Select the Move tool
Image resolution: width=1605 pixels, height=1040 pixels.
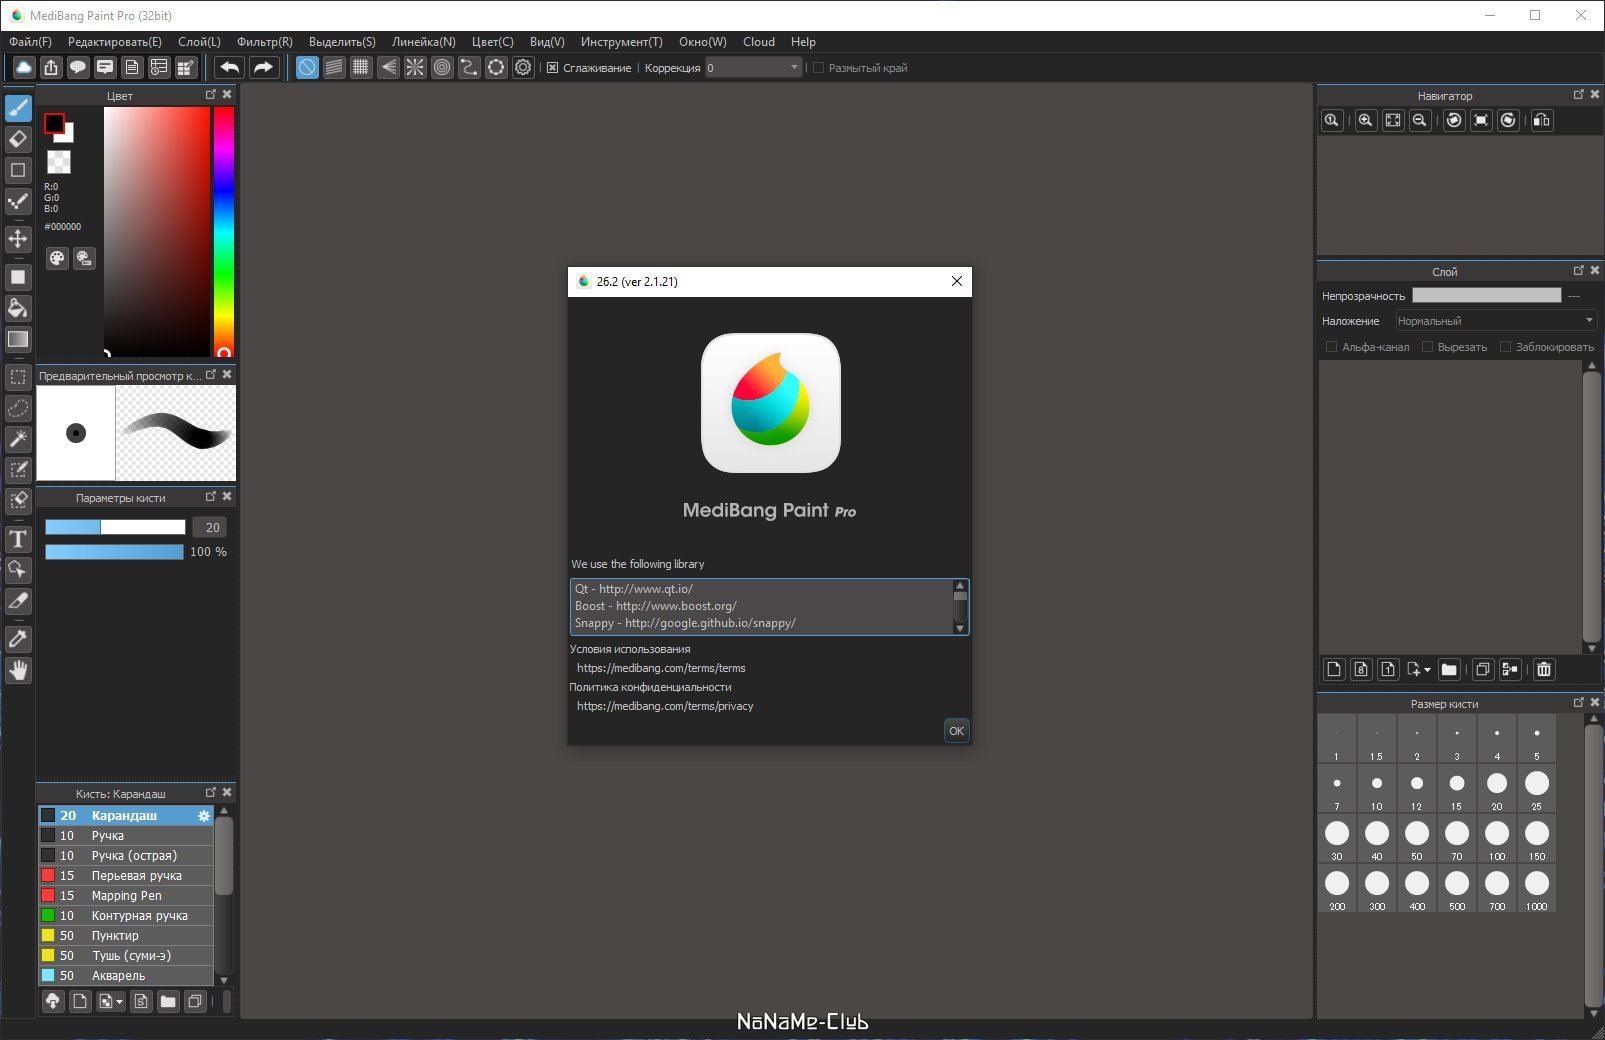[x=18, y=238]
